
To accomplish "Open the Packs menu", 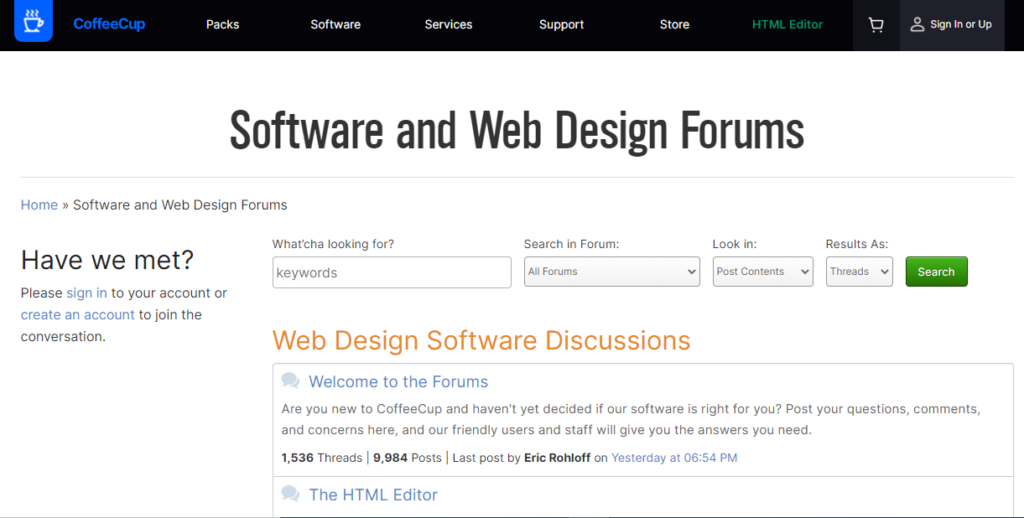I will pyautogui.click(x=223, y=25).
